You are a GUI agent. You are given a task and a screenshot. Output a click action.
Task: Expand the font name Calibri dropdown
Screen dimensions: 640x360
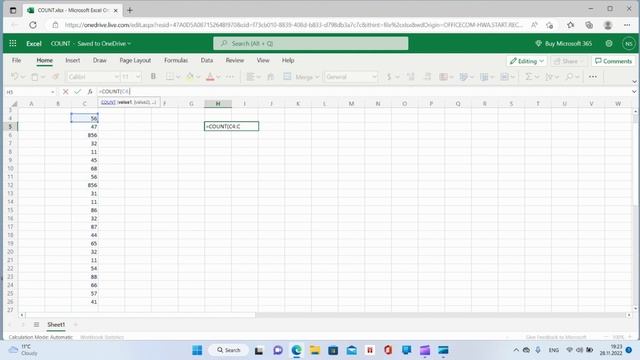pyautogui.click(x=116, y=77)
